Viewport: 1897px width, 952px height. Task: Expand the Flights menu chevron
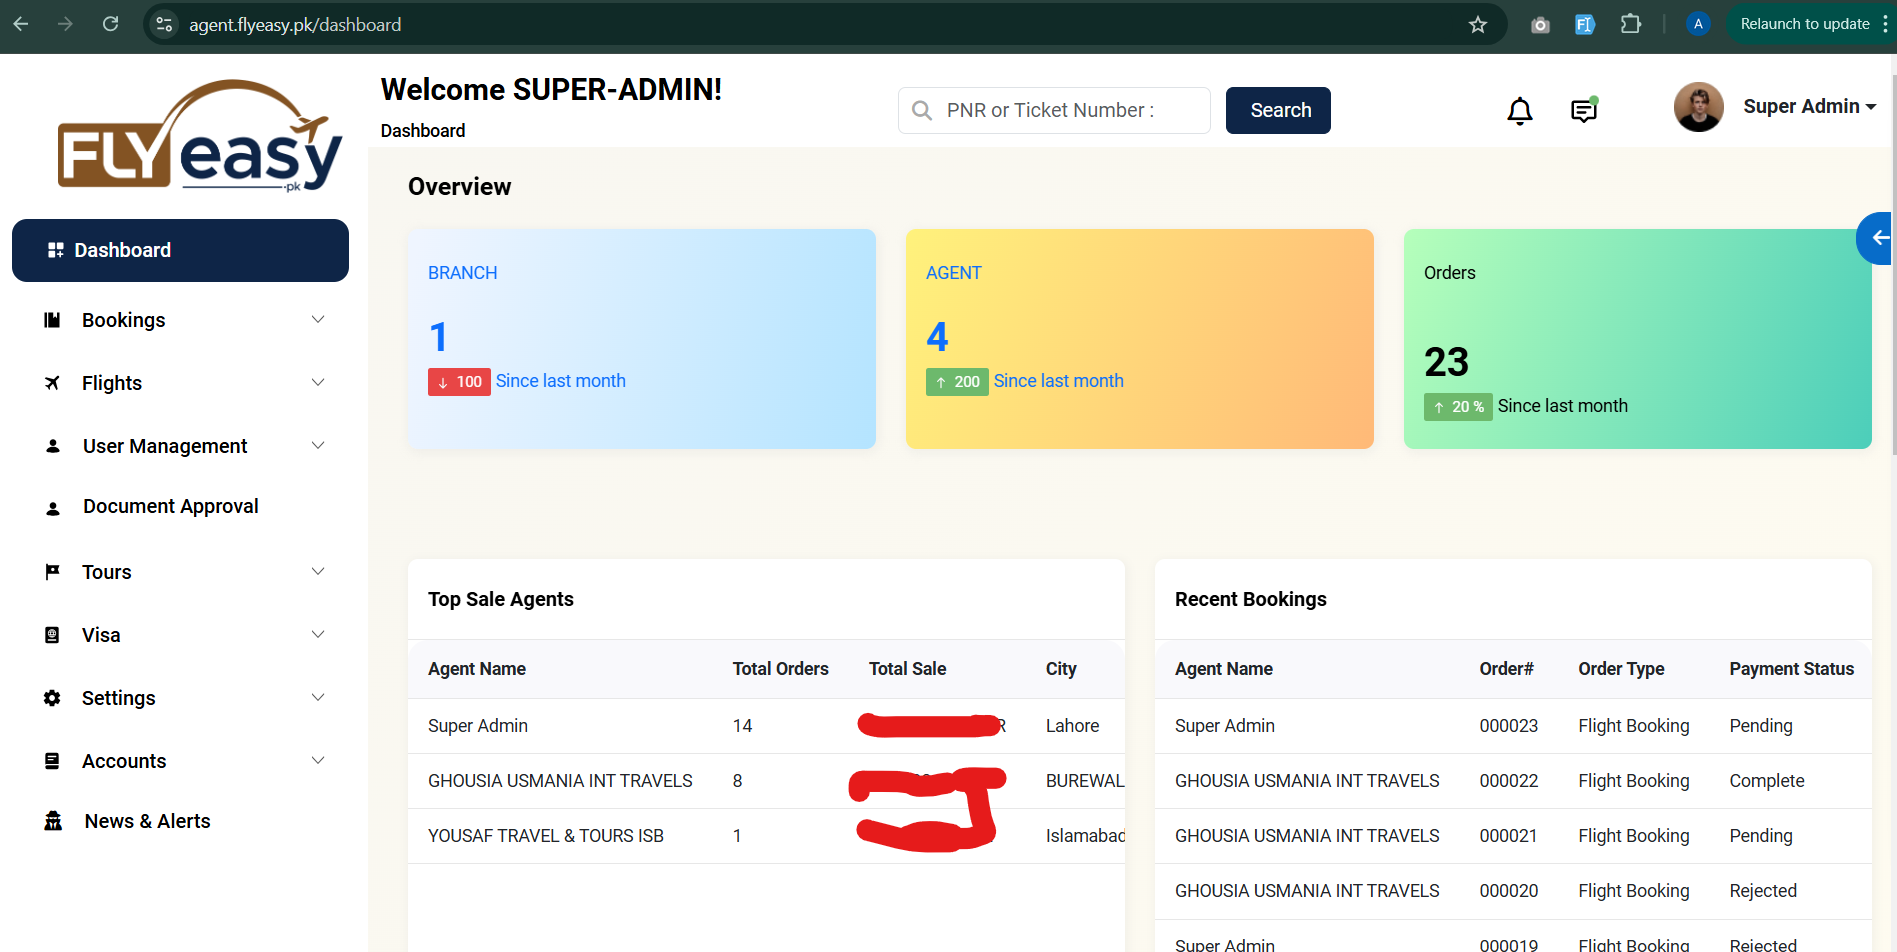point(318,382)
